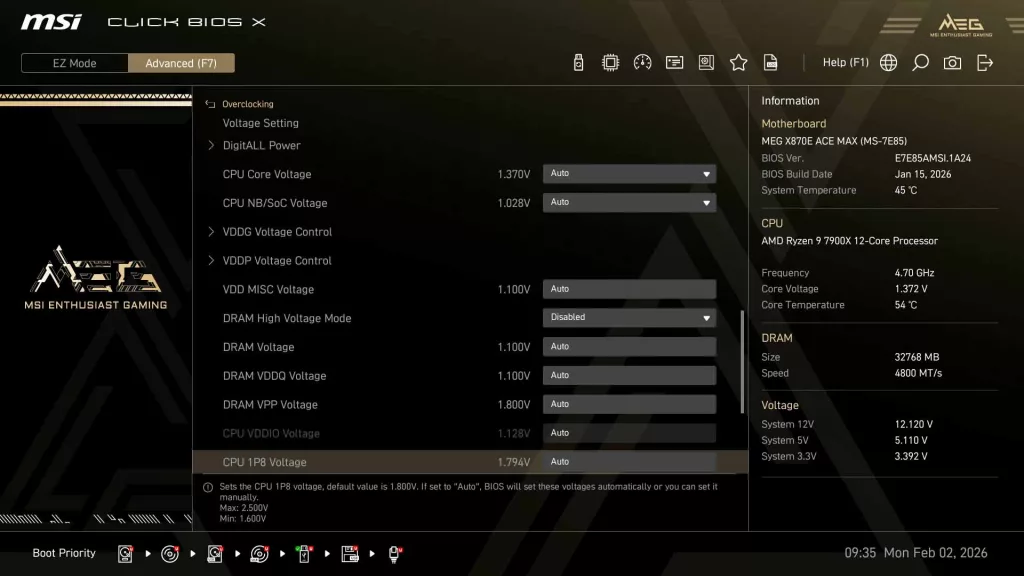Open Help with the Help (F1) button
This screenshot has width=1024, height=576.
[x=845, y=62]
